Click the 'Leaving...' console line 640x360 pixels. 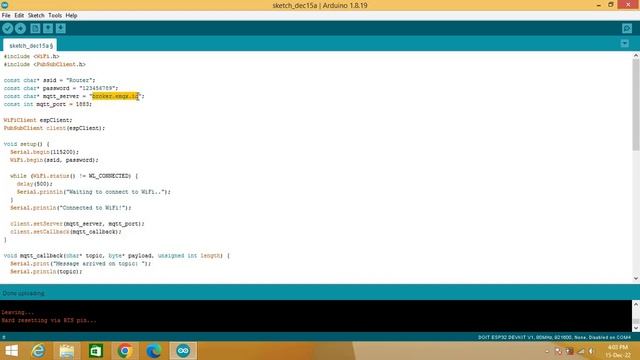(18, 312)
